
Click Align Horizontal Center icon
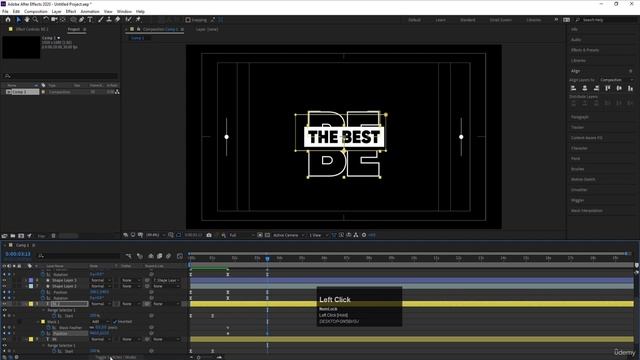[585, 88]
